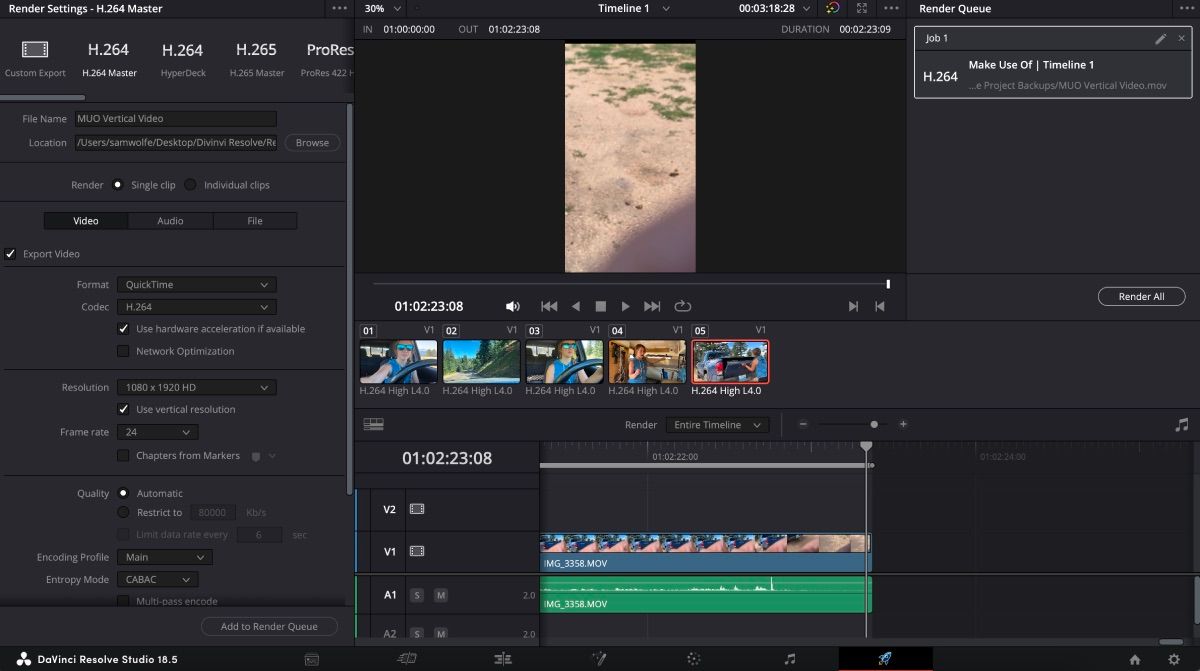Expand the Entire Timeline render dropdown
Screen dimensions: 1200x671
(715, 424)
